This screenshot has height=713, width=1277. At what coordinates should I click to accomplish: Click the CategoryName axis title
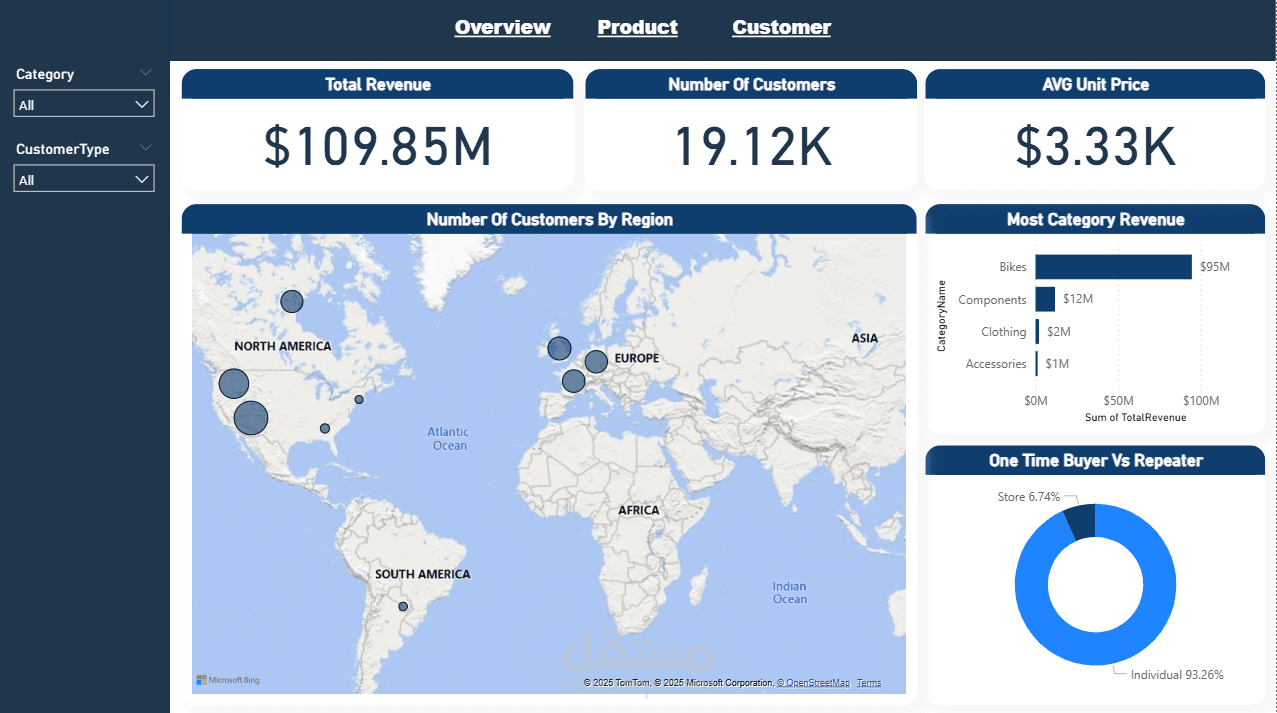[942, 315]
